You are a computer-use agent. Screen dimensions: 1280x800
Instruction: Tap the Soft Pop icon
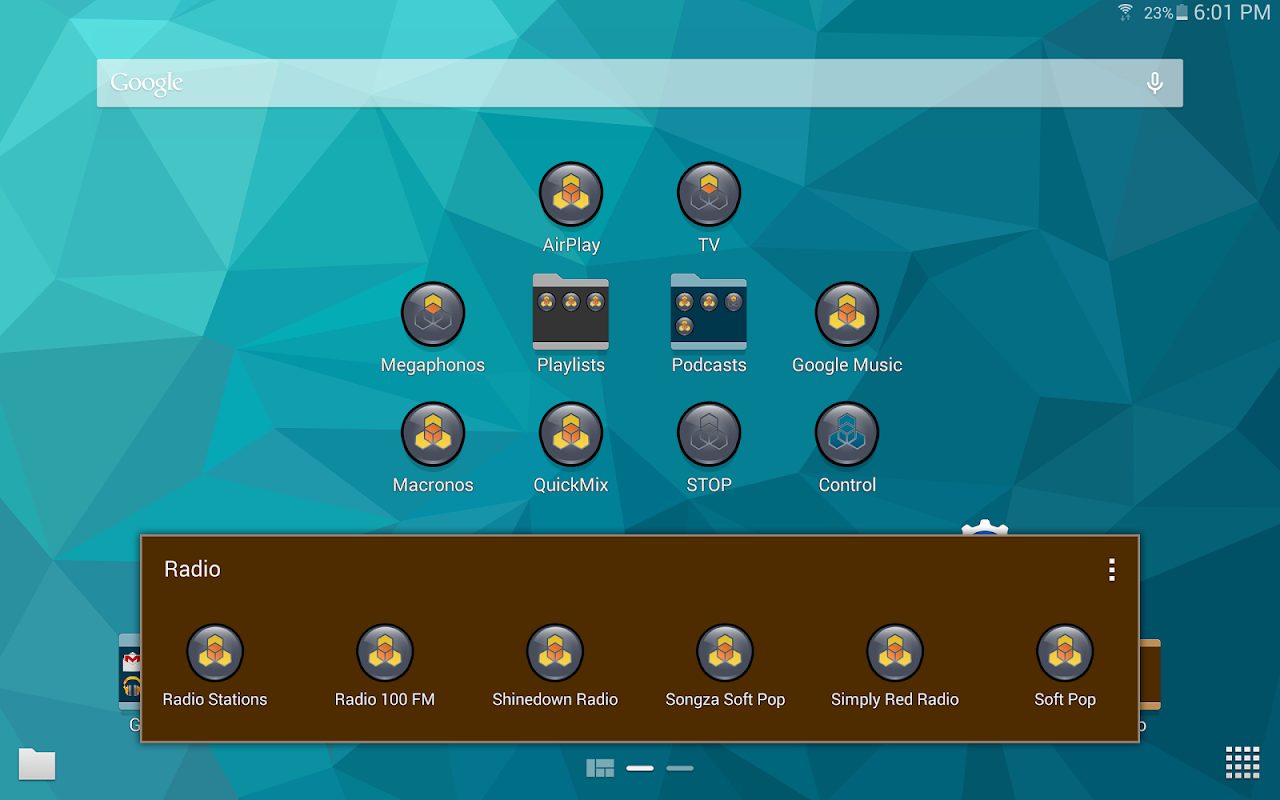(x=1065, y=654)
